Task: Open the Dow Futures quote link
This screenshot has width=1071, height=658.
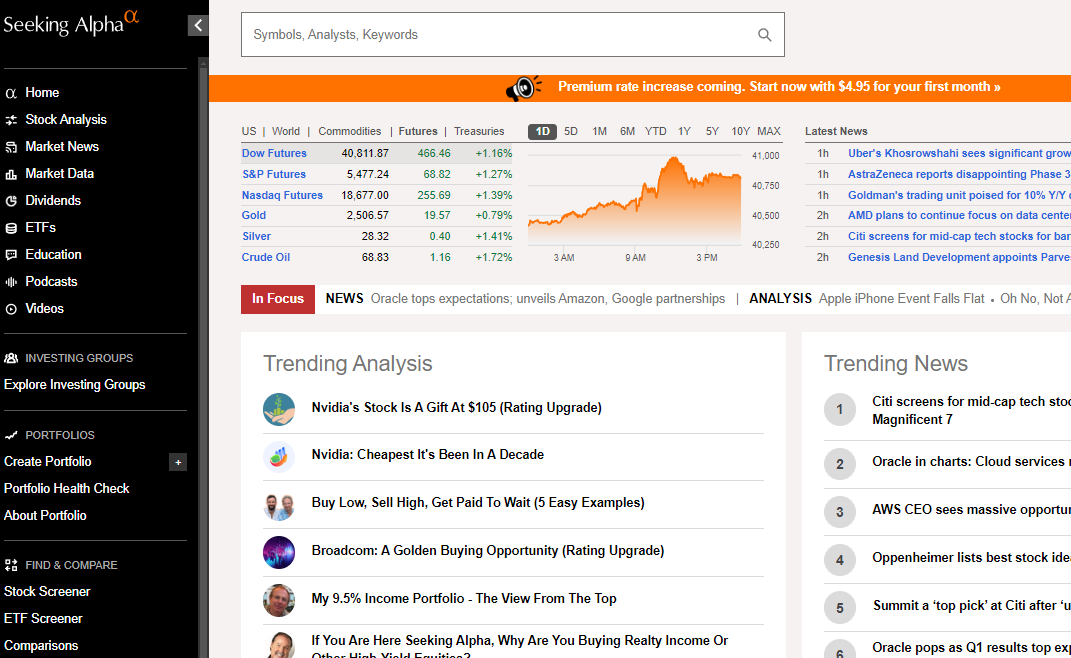Action: coord(274,153)
